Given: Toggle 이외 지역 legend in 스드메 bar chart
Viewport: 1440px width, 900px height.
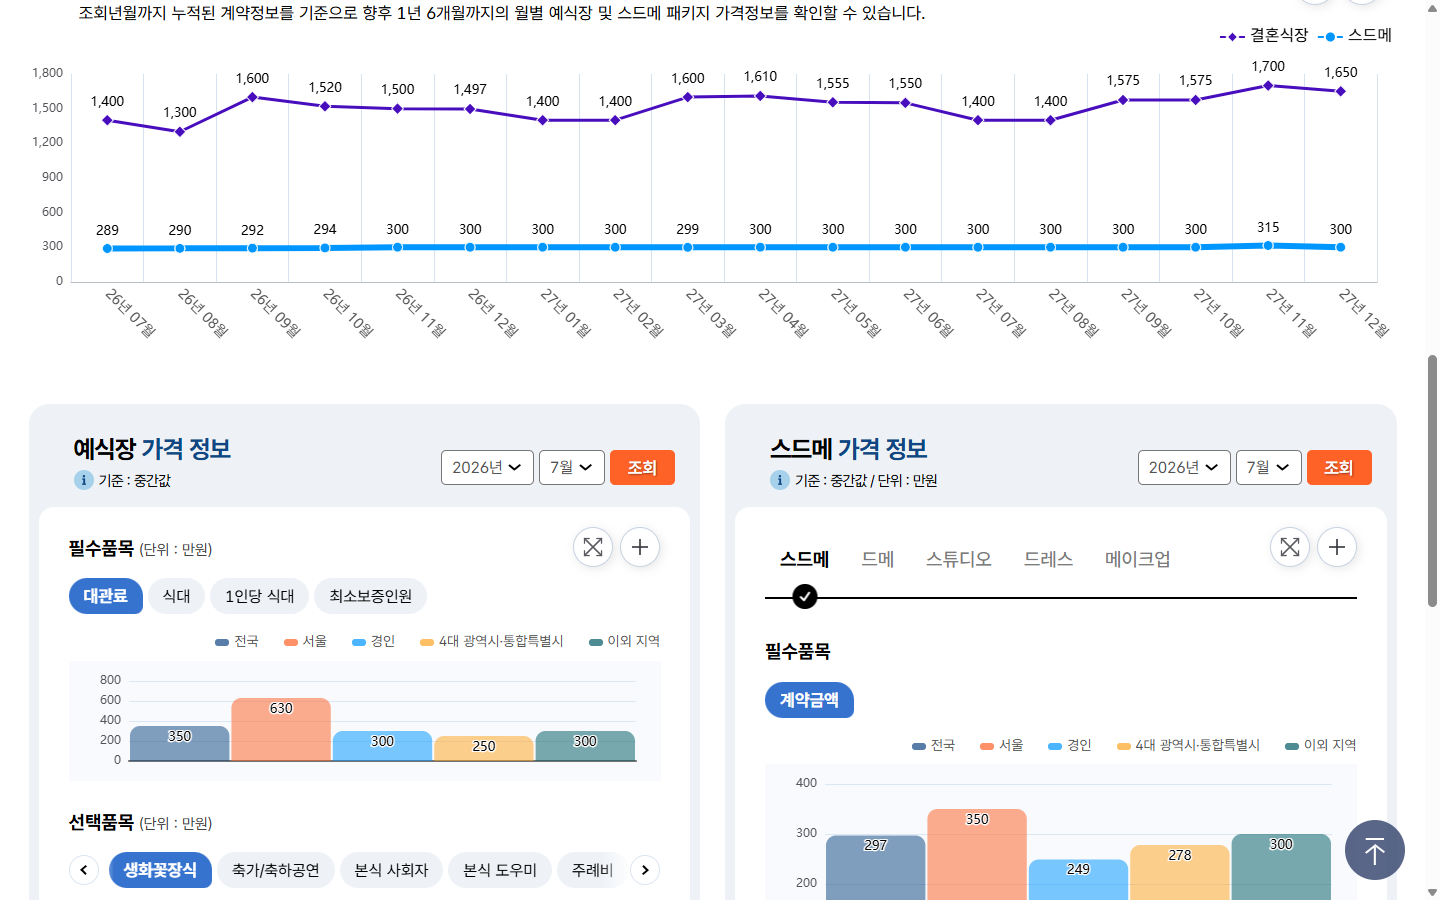Looking at the screenshot, I should [1320, 745].
